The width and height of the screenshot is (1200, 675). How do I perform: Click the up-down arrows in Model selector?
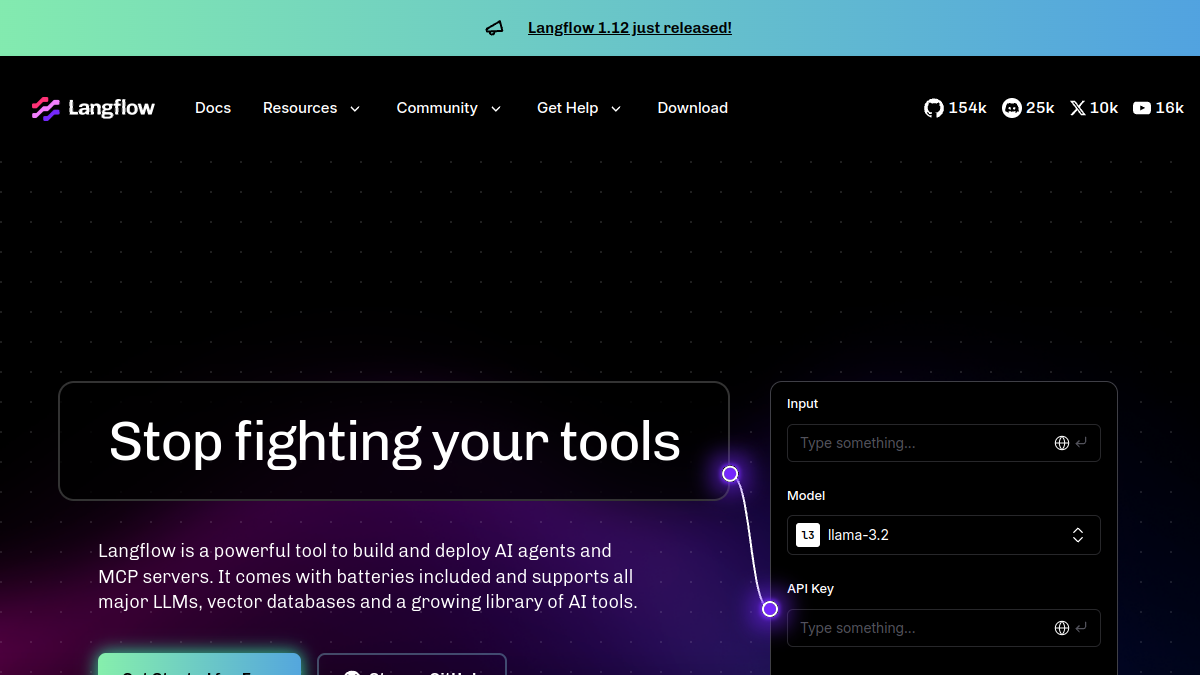(x=1078, y=535)
